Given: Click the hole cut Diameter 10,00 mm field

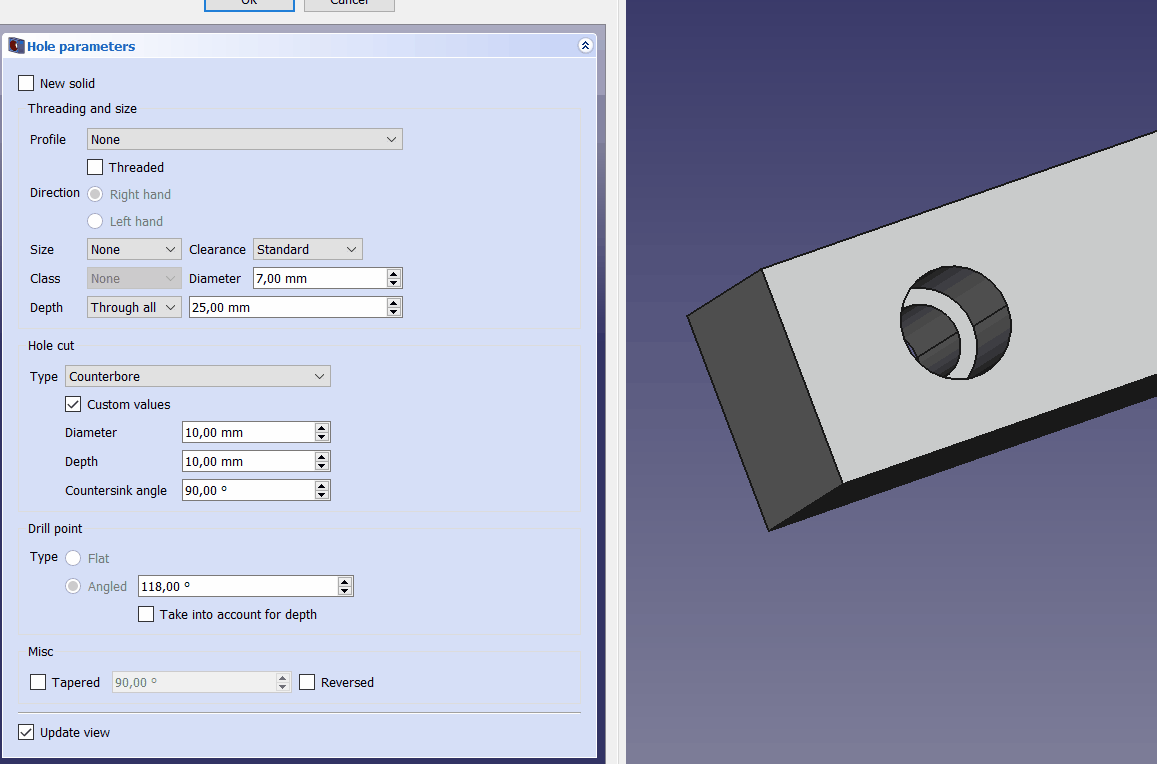Looking at the screenshot, I should (248, 433).
